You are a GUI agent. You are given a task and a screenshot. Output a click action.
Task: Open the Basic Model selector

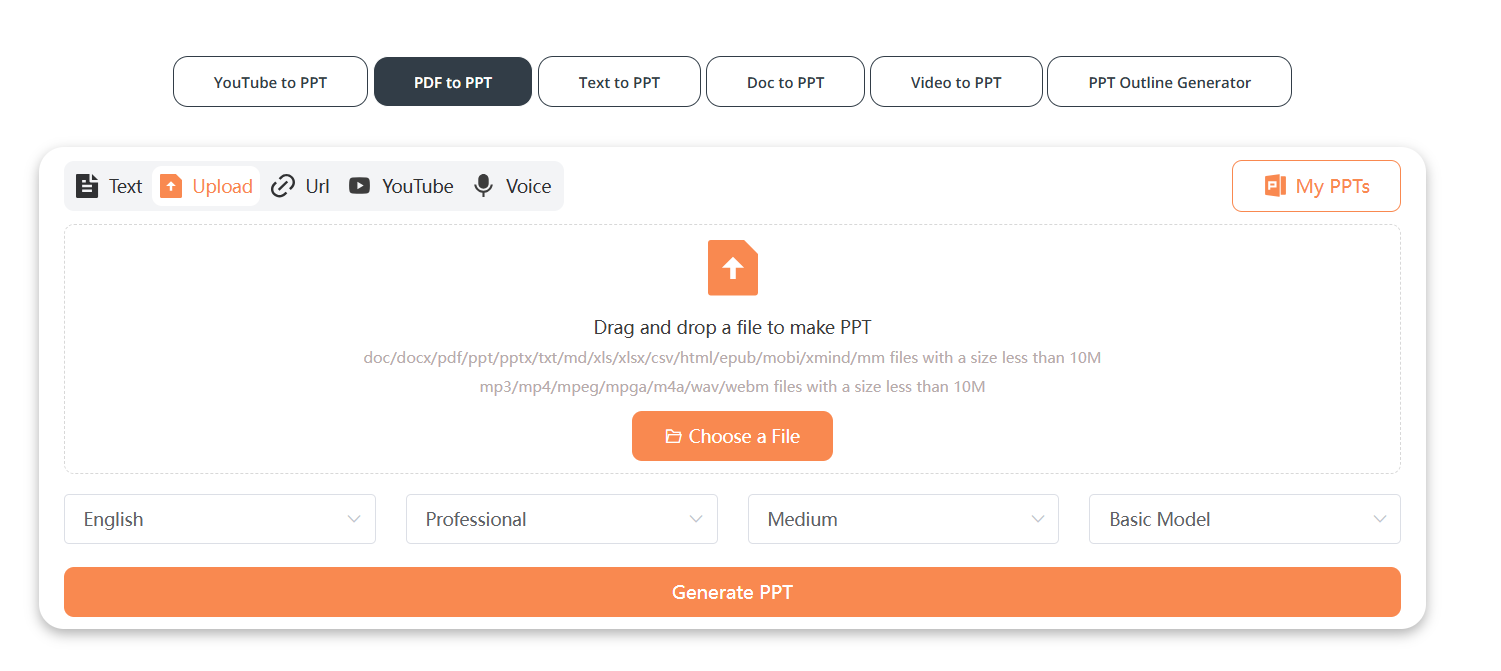1244,519
